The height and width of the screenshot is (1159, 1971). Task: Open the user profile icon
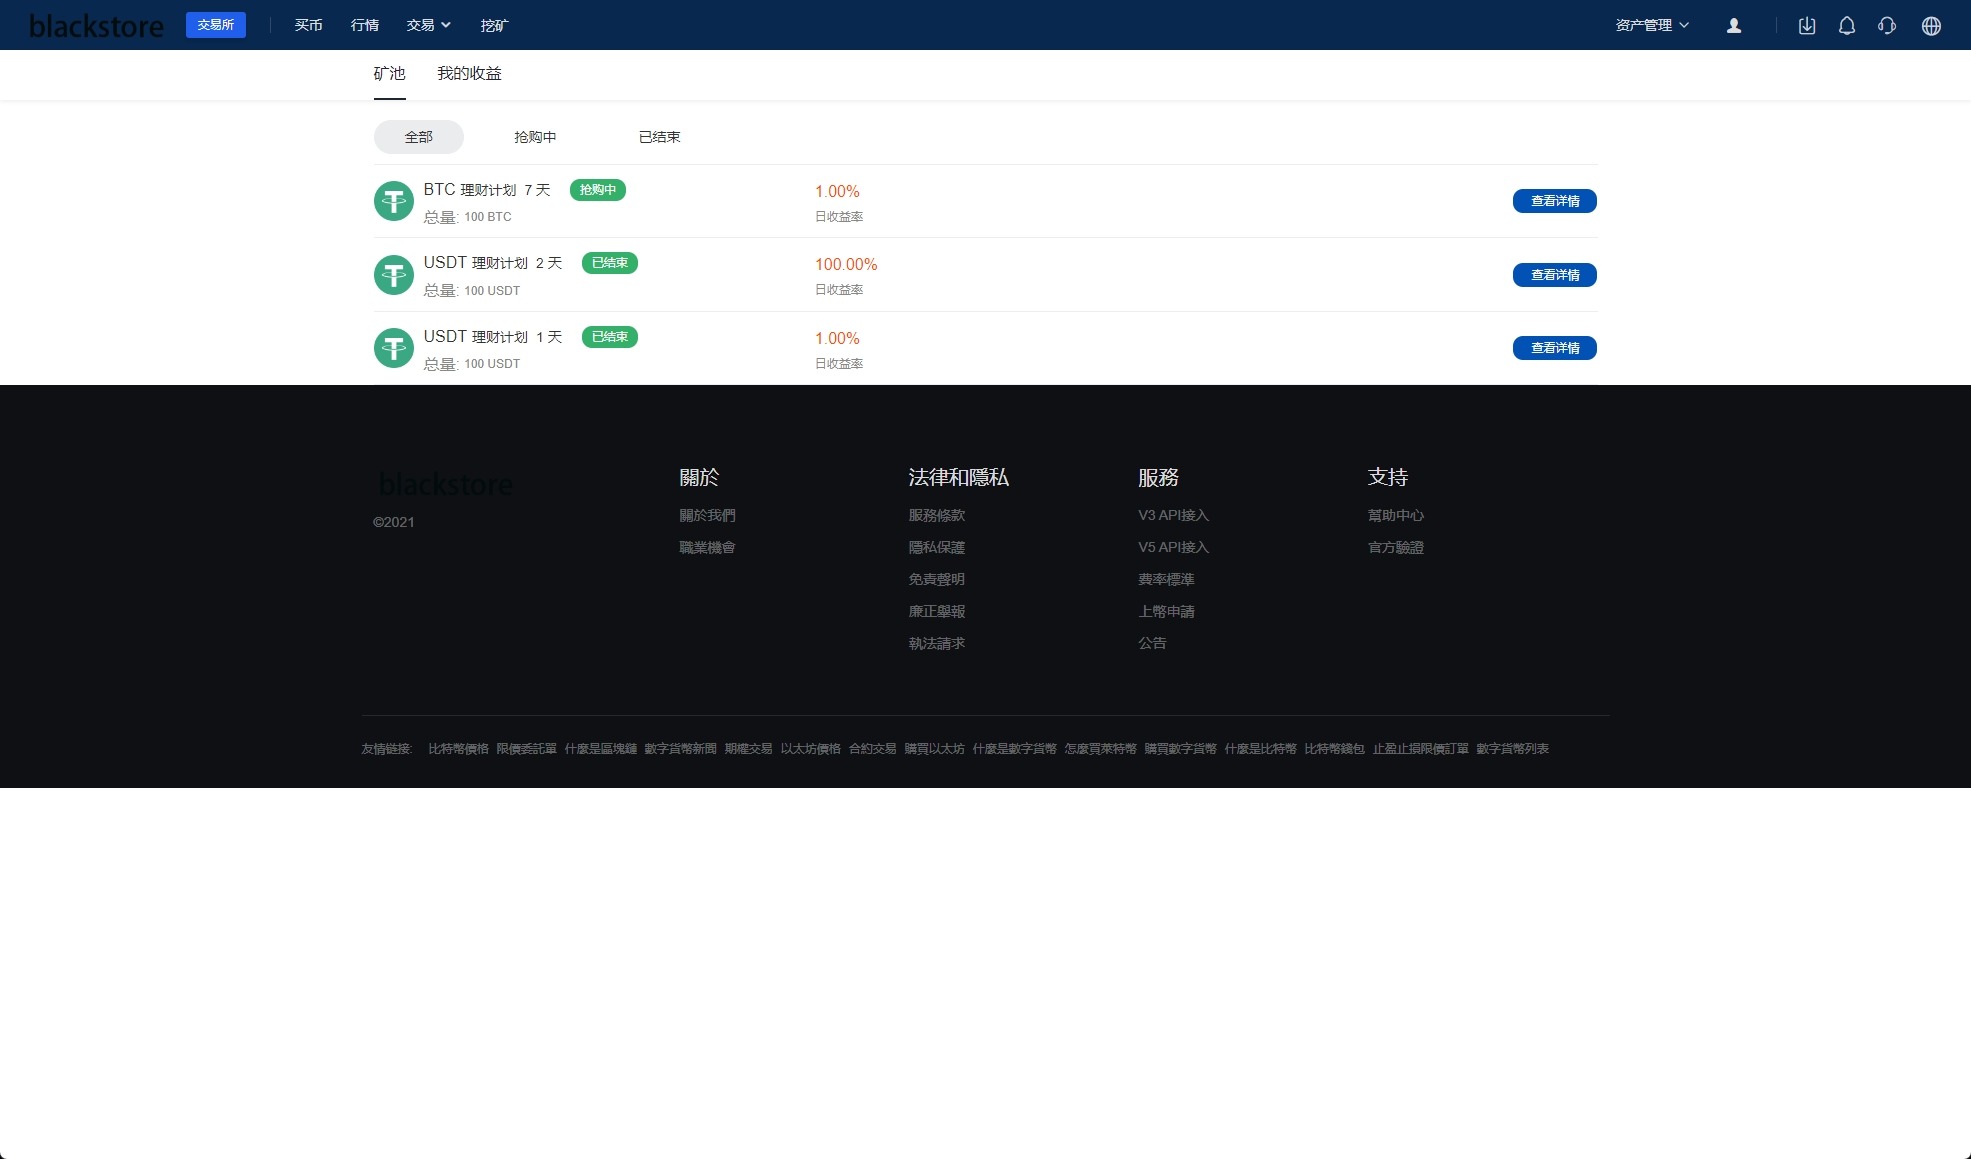click(1734, 26)
